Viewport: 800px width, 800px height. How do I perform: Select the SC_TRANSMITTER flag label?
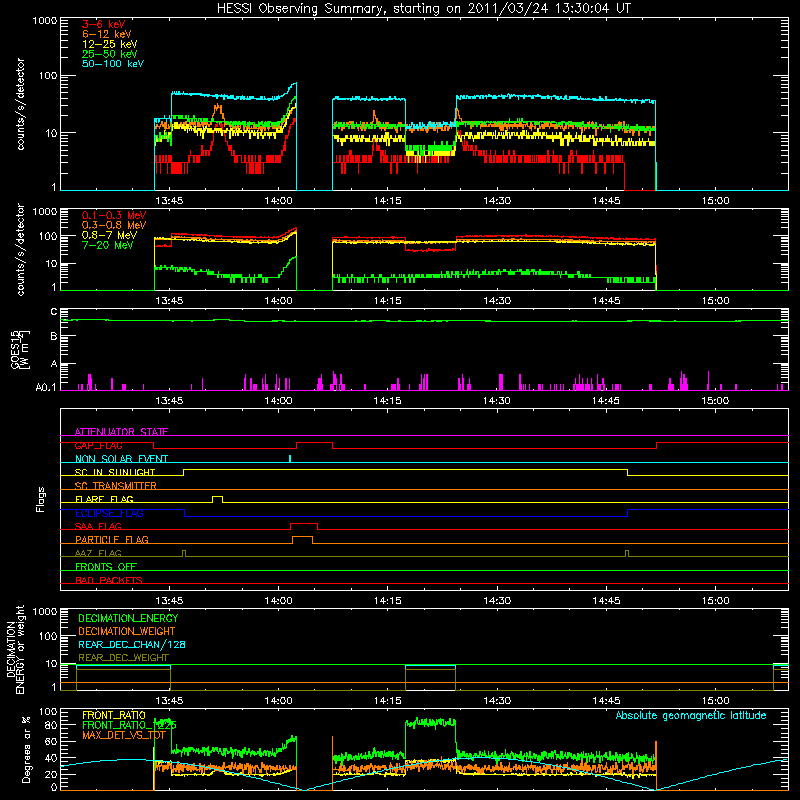point(115,486)
